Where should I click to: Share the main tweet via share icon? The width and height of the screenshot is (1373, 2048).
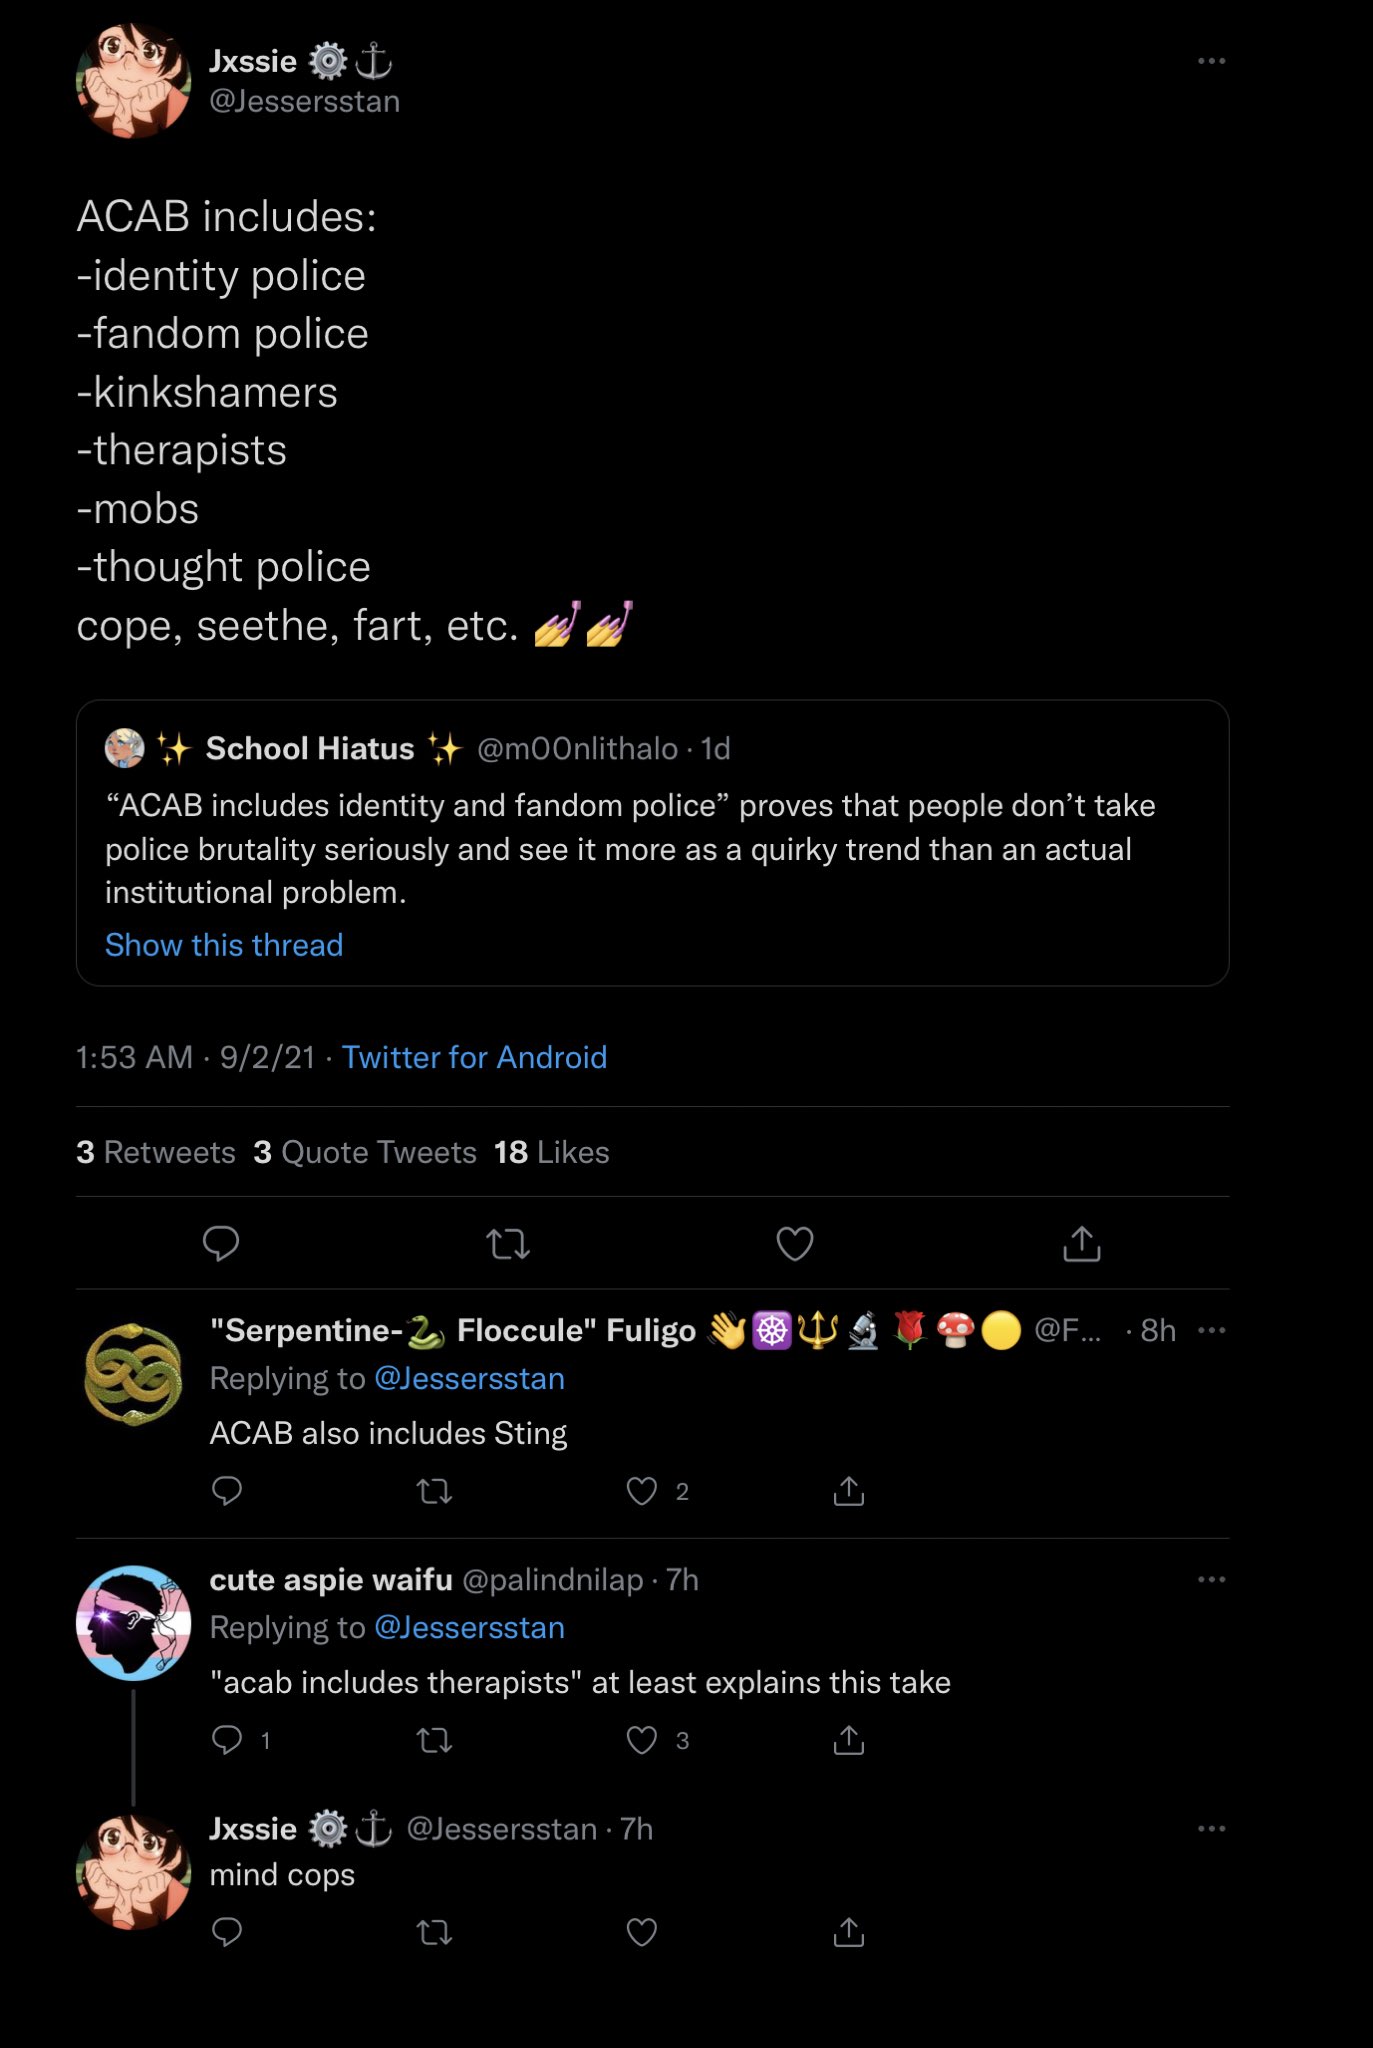(x=1081, y=1244)
